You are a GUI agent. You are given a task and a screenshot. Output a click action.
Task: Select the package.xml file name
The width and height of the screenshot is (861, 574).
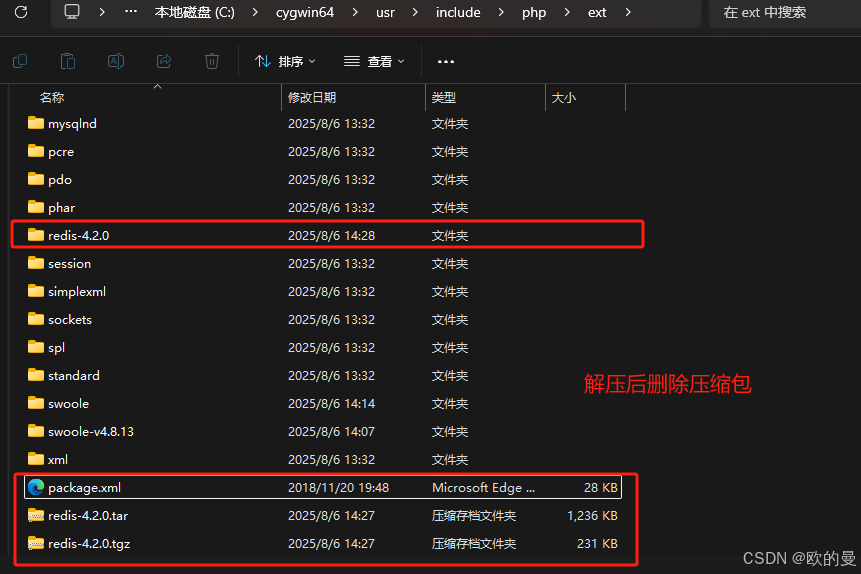pyautogui.click(x=85, y=488)
